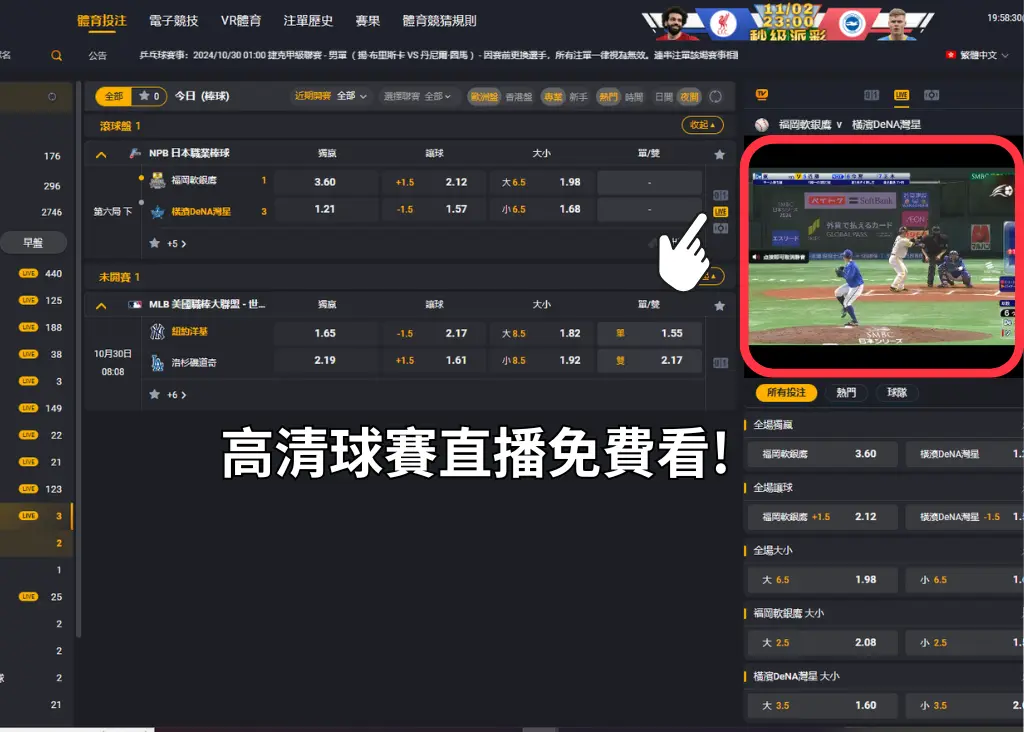Image resolution: width=1024 pixels, height=732 pixels.
Task: Click the refresh odds circular icon
Action: [x=716, y=97]
